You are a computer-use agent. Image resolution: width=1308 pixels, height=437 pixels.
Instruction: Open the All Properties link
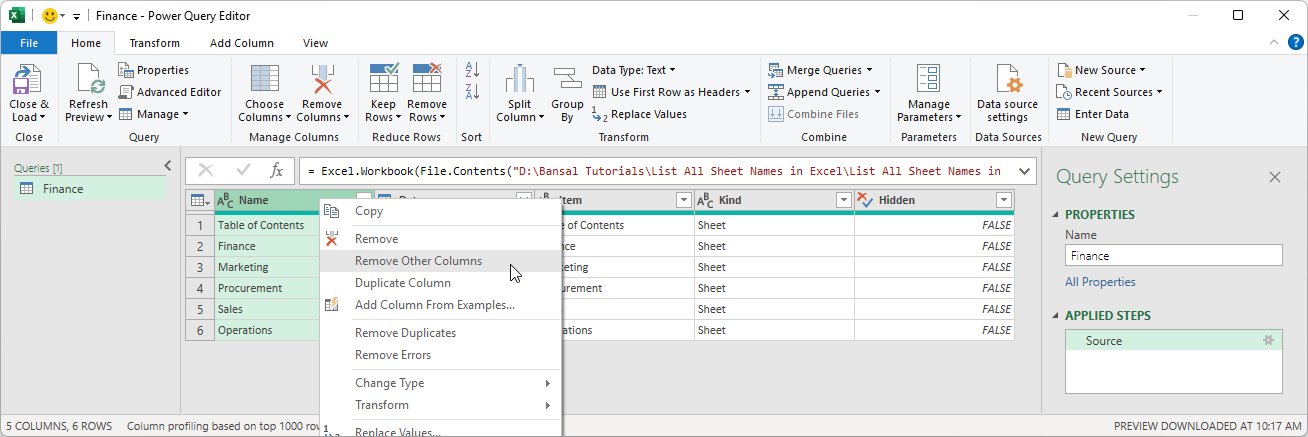click(x=1100, y=282)
